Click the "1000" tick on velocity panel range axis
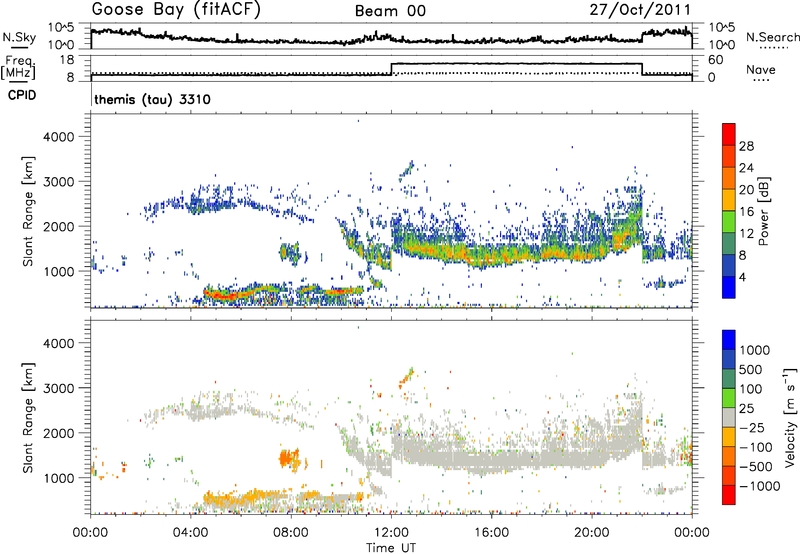800x554 pixels. coord(59,478)
